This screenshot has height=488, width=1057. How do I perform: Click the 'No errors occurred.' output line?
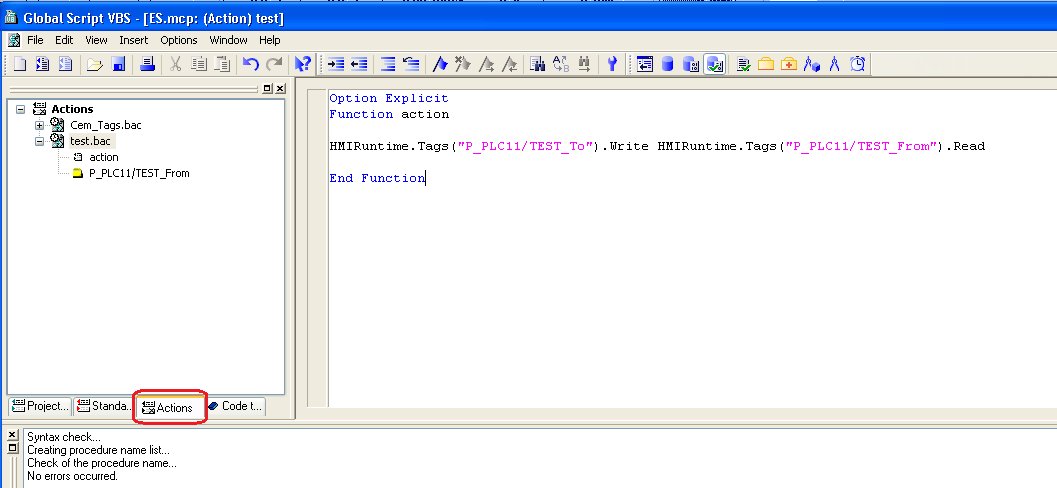pyautogui.click(x=72, y=476)
